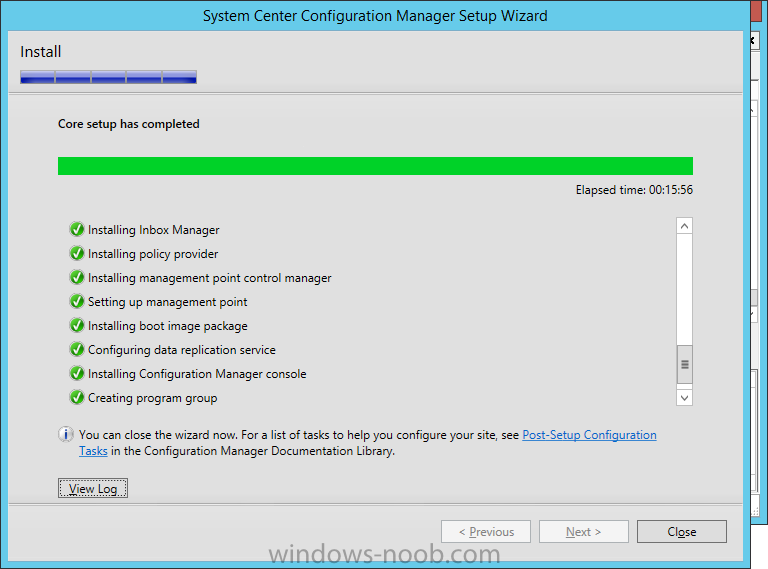The height and width of the screenshot is (569, 768).
Task: Click scroll down arrow in task list
Action: coord(684,398)
